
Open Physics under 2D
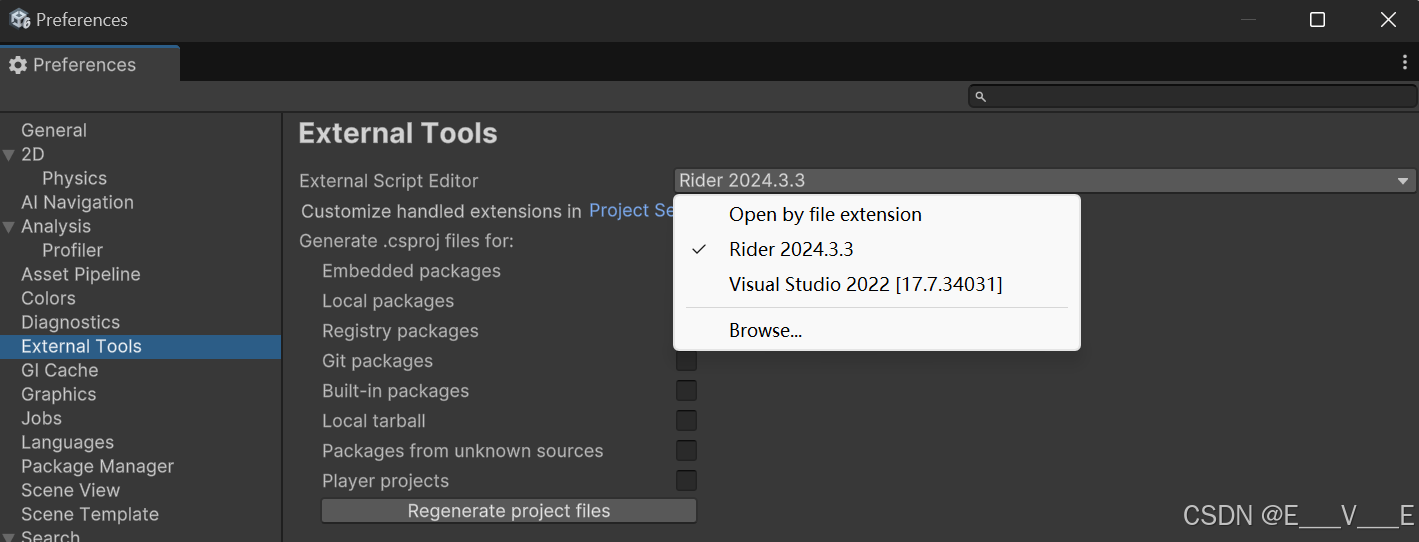tap(74, 179)
